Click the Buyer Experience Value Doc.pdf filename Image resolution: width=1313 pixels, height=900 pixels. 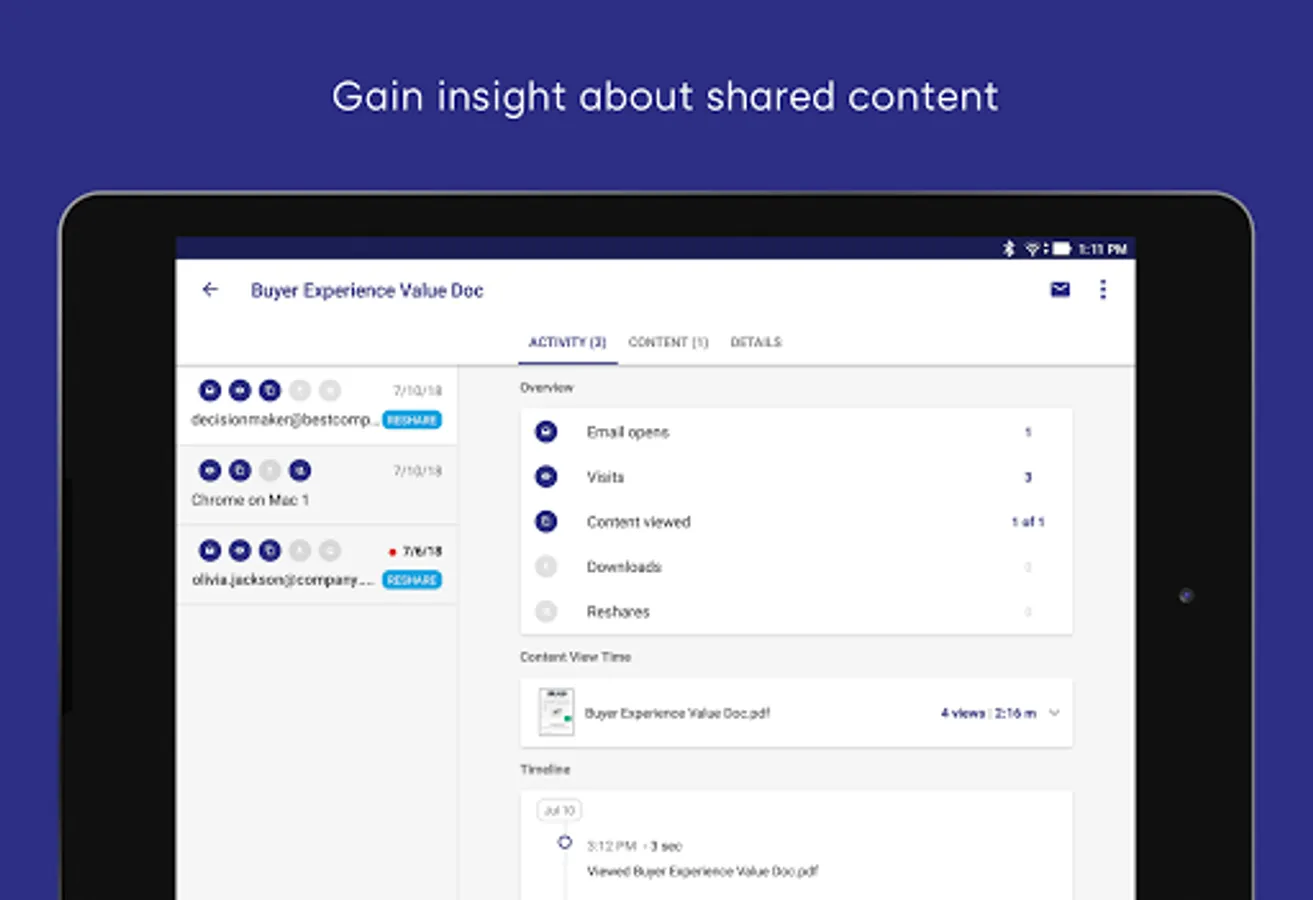(x=677, y=714)
